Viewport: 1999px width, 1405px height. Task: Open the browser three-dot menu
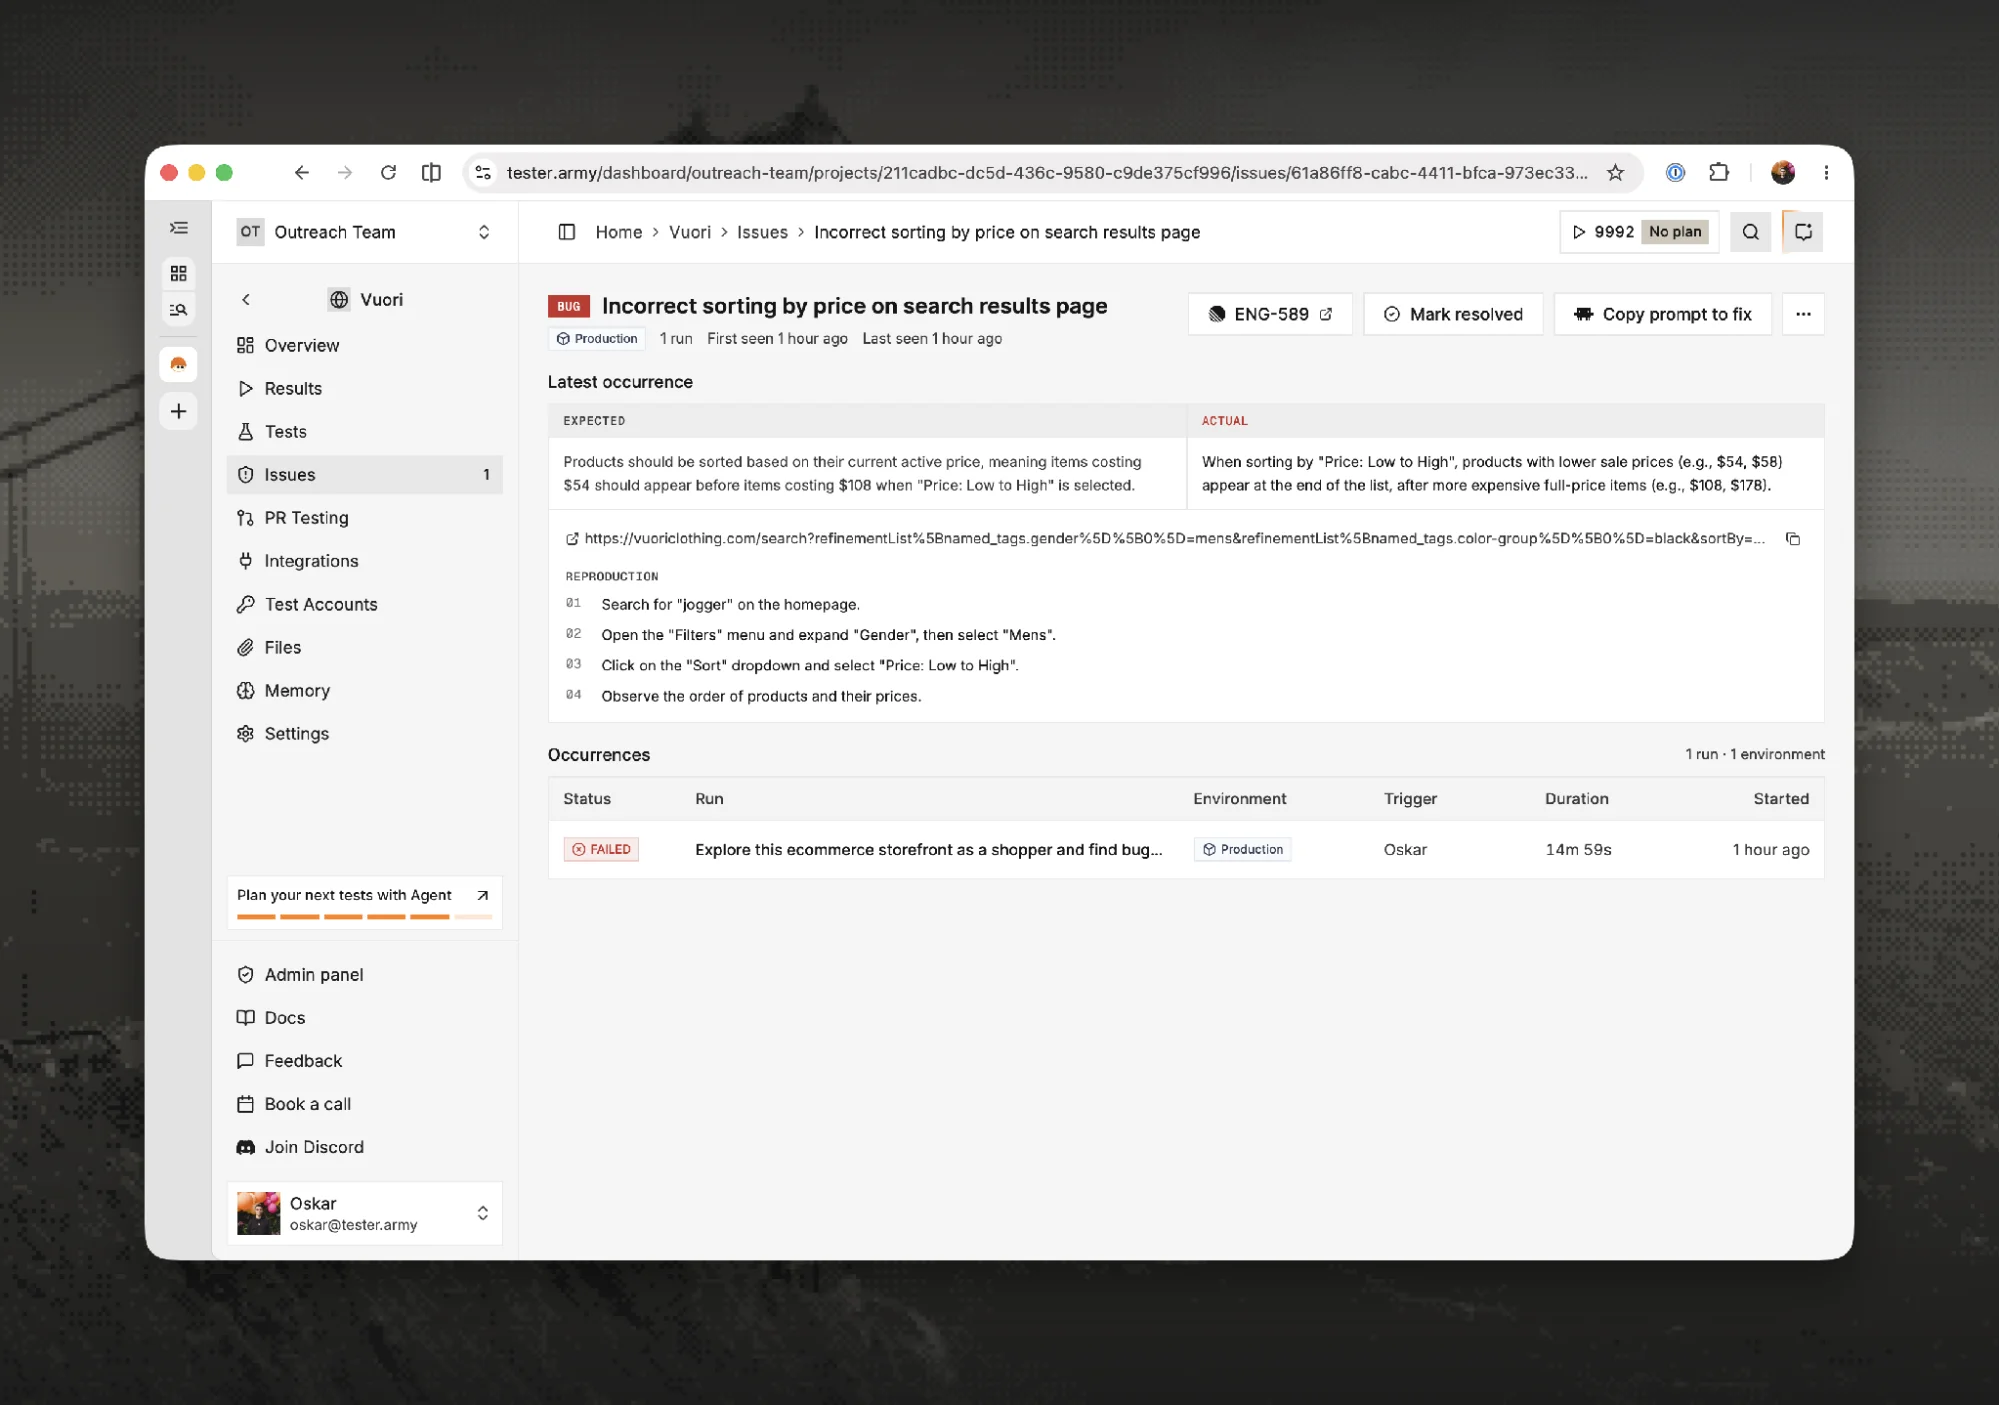pos(1826,173)
